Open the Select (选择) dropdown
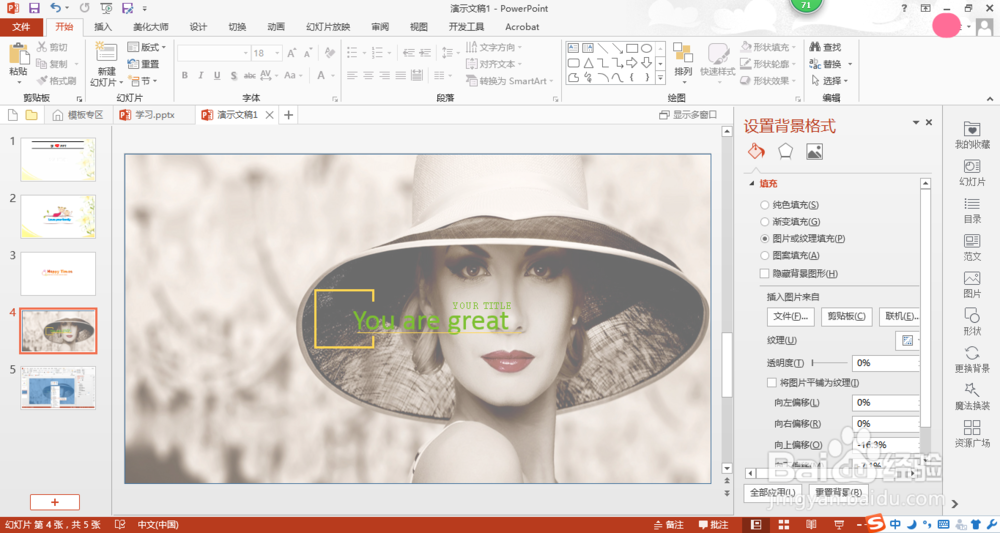 [x=829, y=81]
